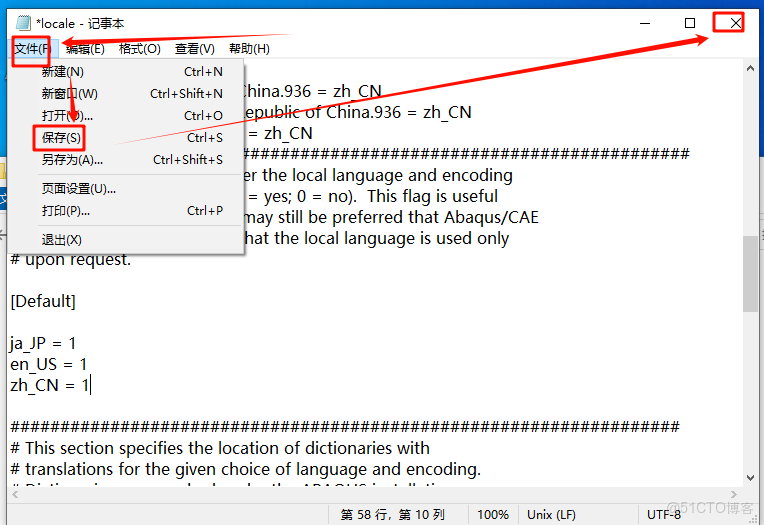Click 'UTF-8' encoding in status bar

point(664,515)
